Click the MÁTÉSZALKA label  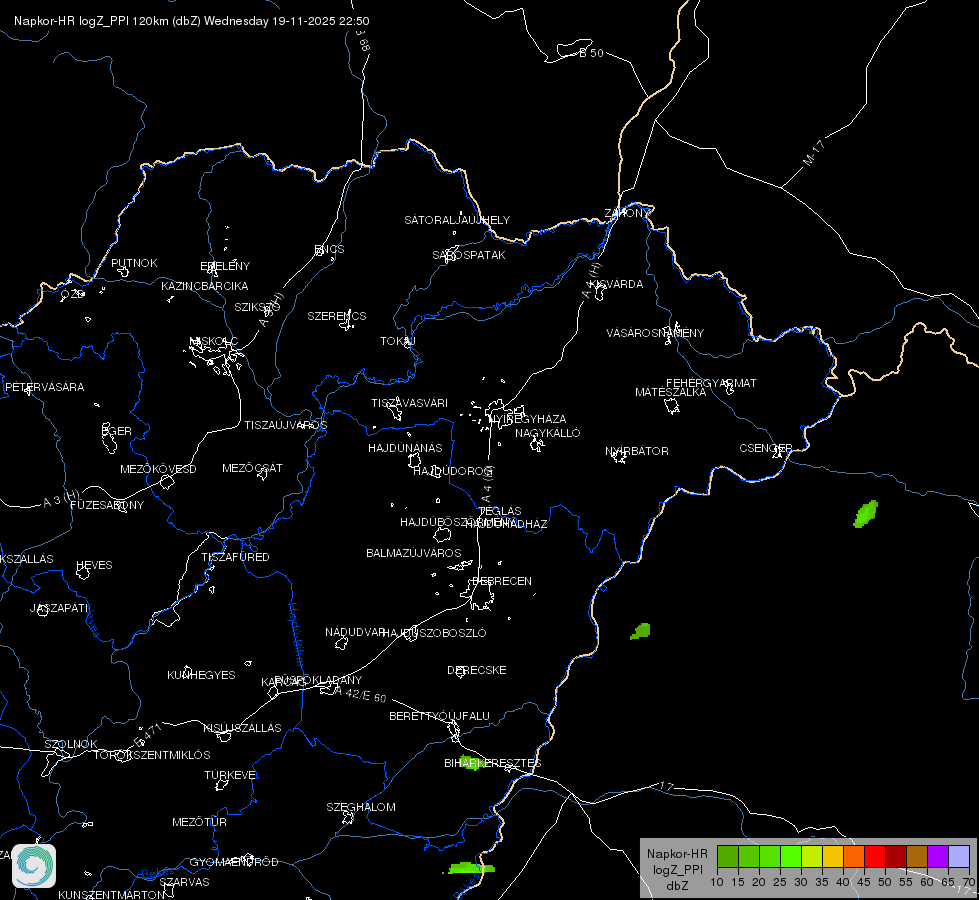(x=671, y=392)
